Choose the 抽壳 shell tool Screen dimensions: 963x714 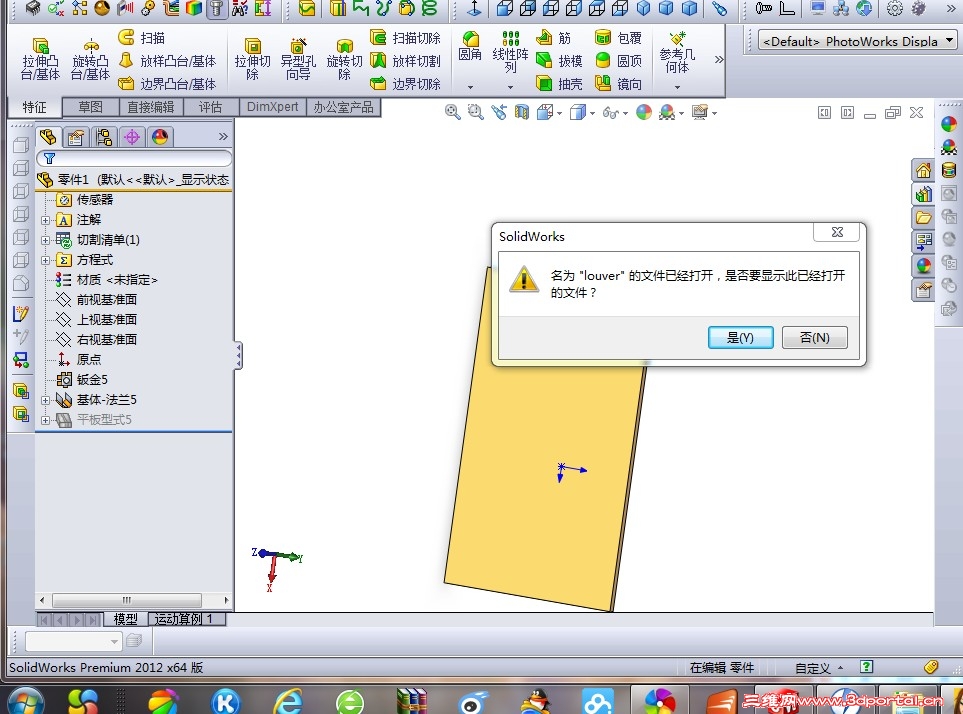(559, 83)
